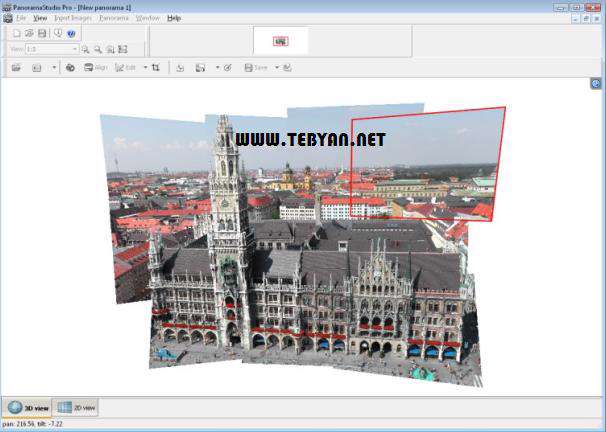Select the crop tool icon
606x432 pixels.
[156, 68]
